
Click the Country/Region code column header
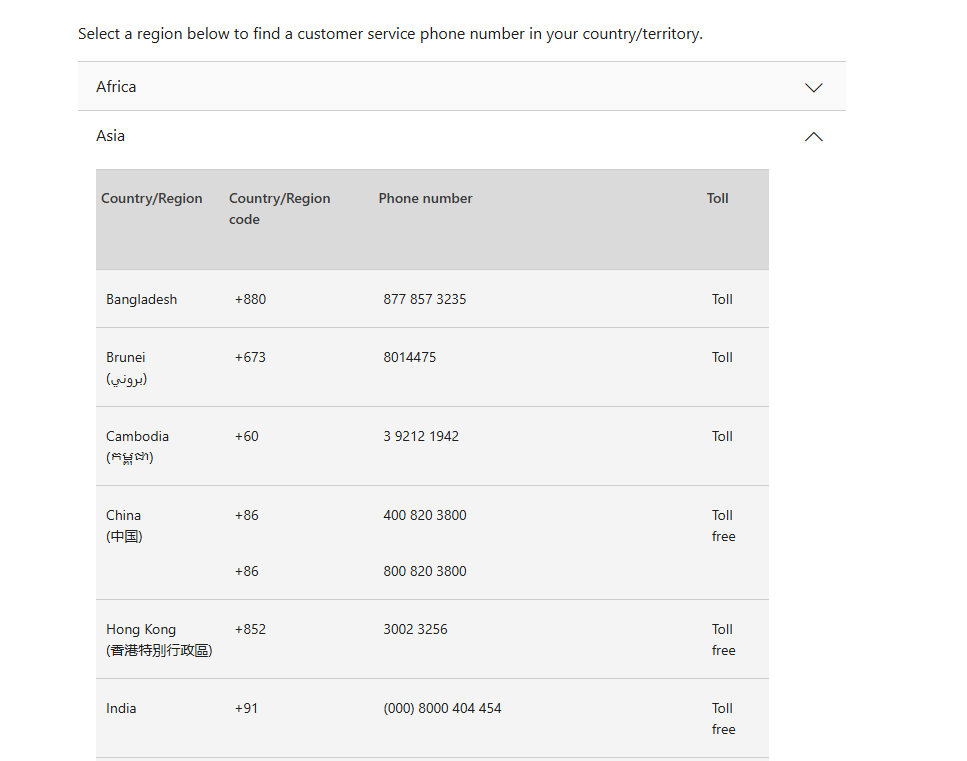(x=279, y=209)
